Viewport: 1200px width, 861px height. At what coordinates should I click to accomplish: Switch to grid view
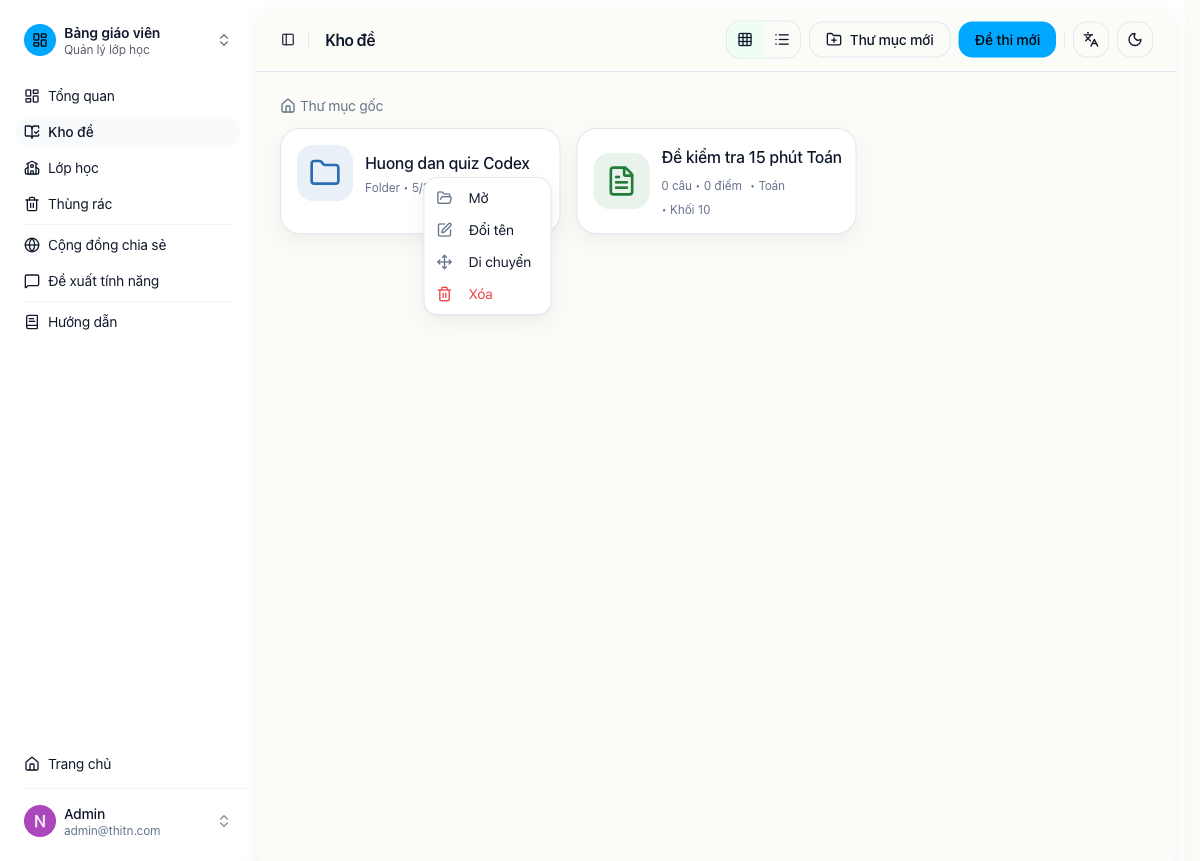point(745,40)
